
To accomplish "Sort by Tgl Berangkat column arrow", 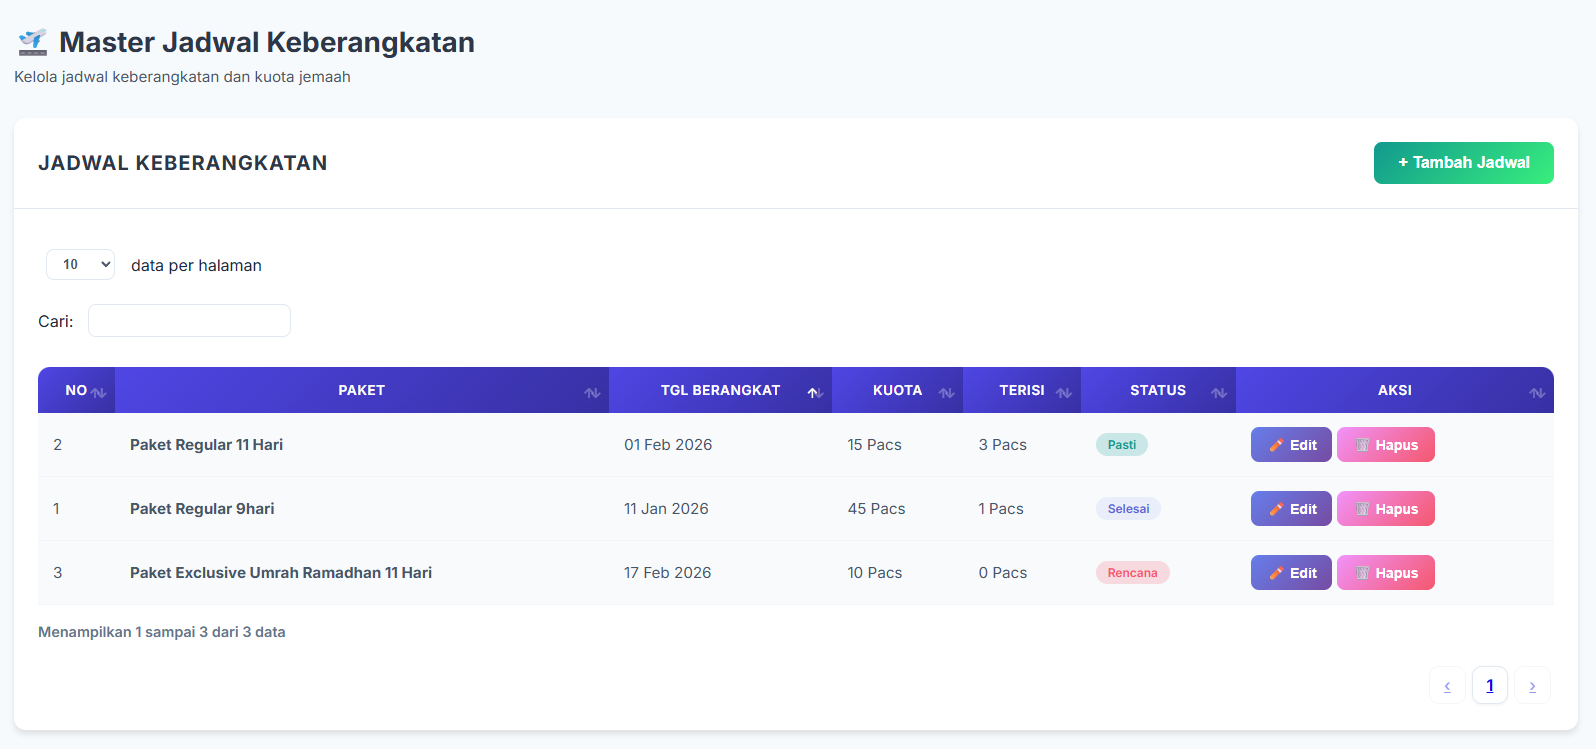I will [x=815, y=392].
